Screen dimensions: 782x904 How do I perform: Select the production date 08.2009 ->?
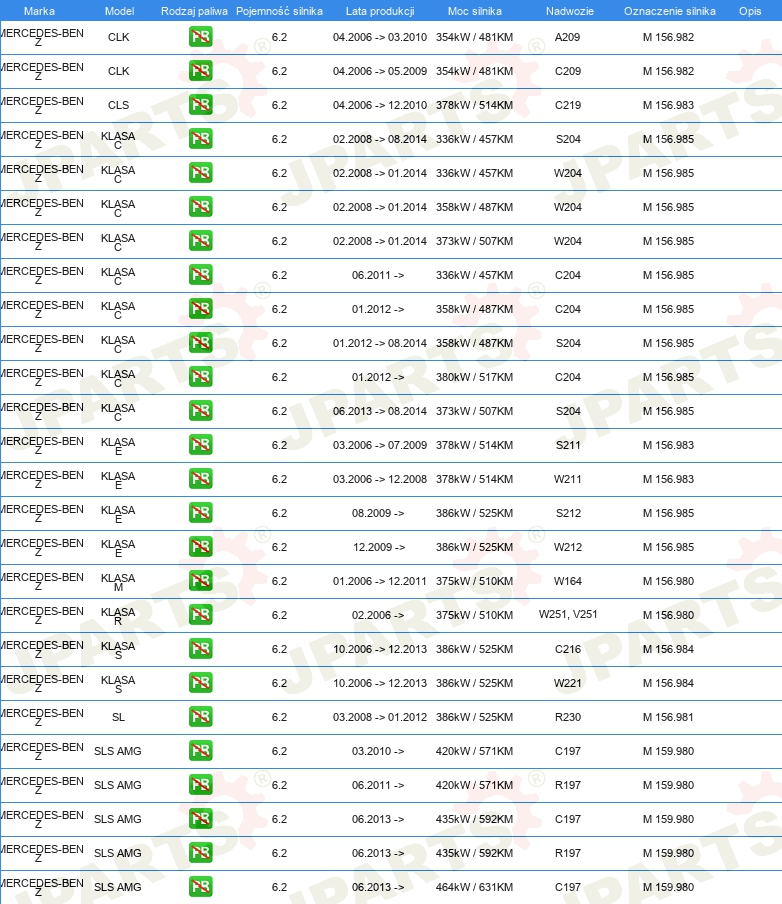(x=378, y=513)
